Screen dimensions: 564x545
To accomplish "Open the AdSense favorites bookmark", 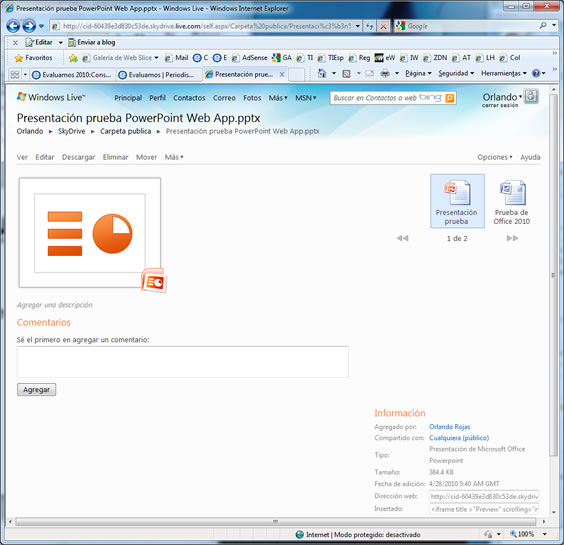I will tap(250, 58).
